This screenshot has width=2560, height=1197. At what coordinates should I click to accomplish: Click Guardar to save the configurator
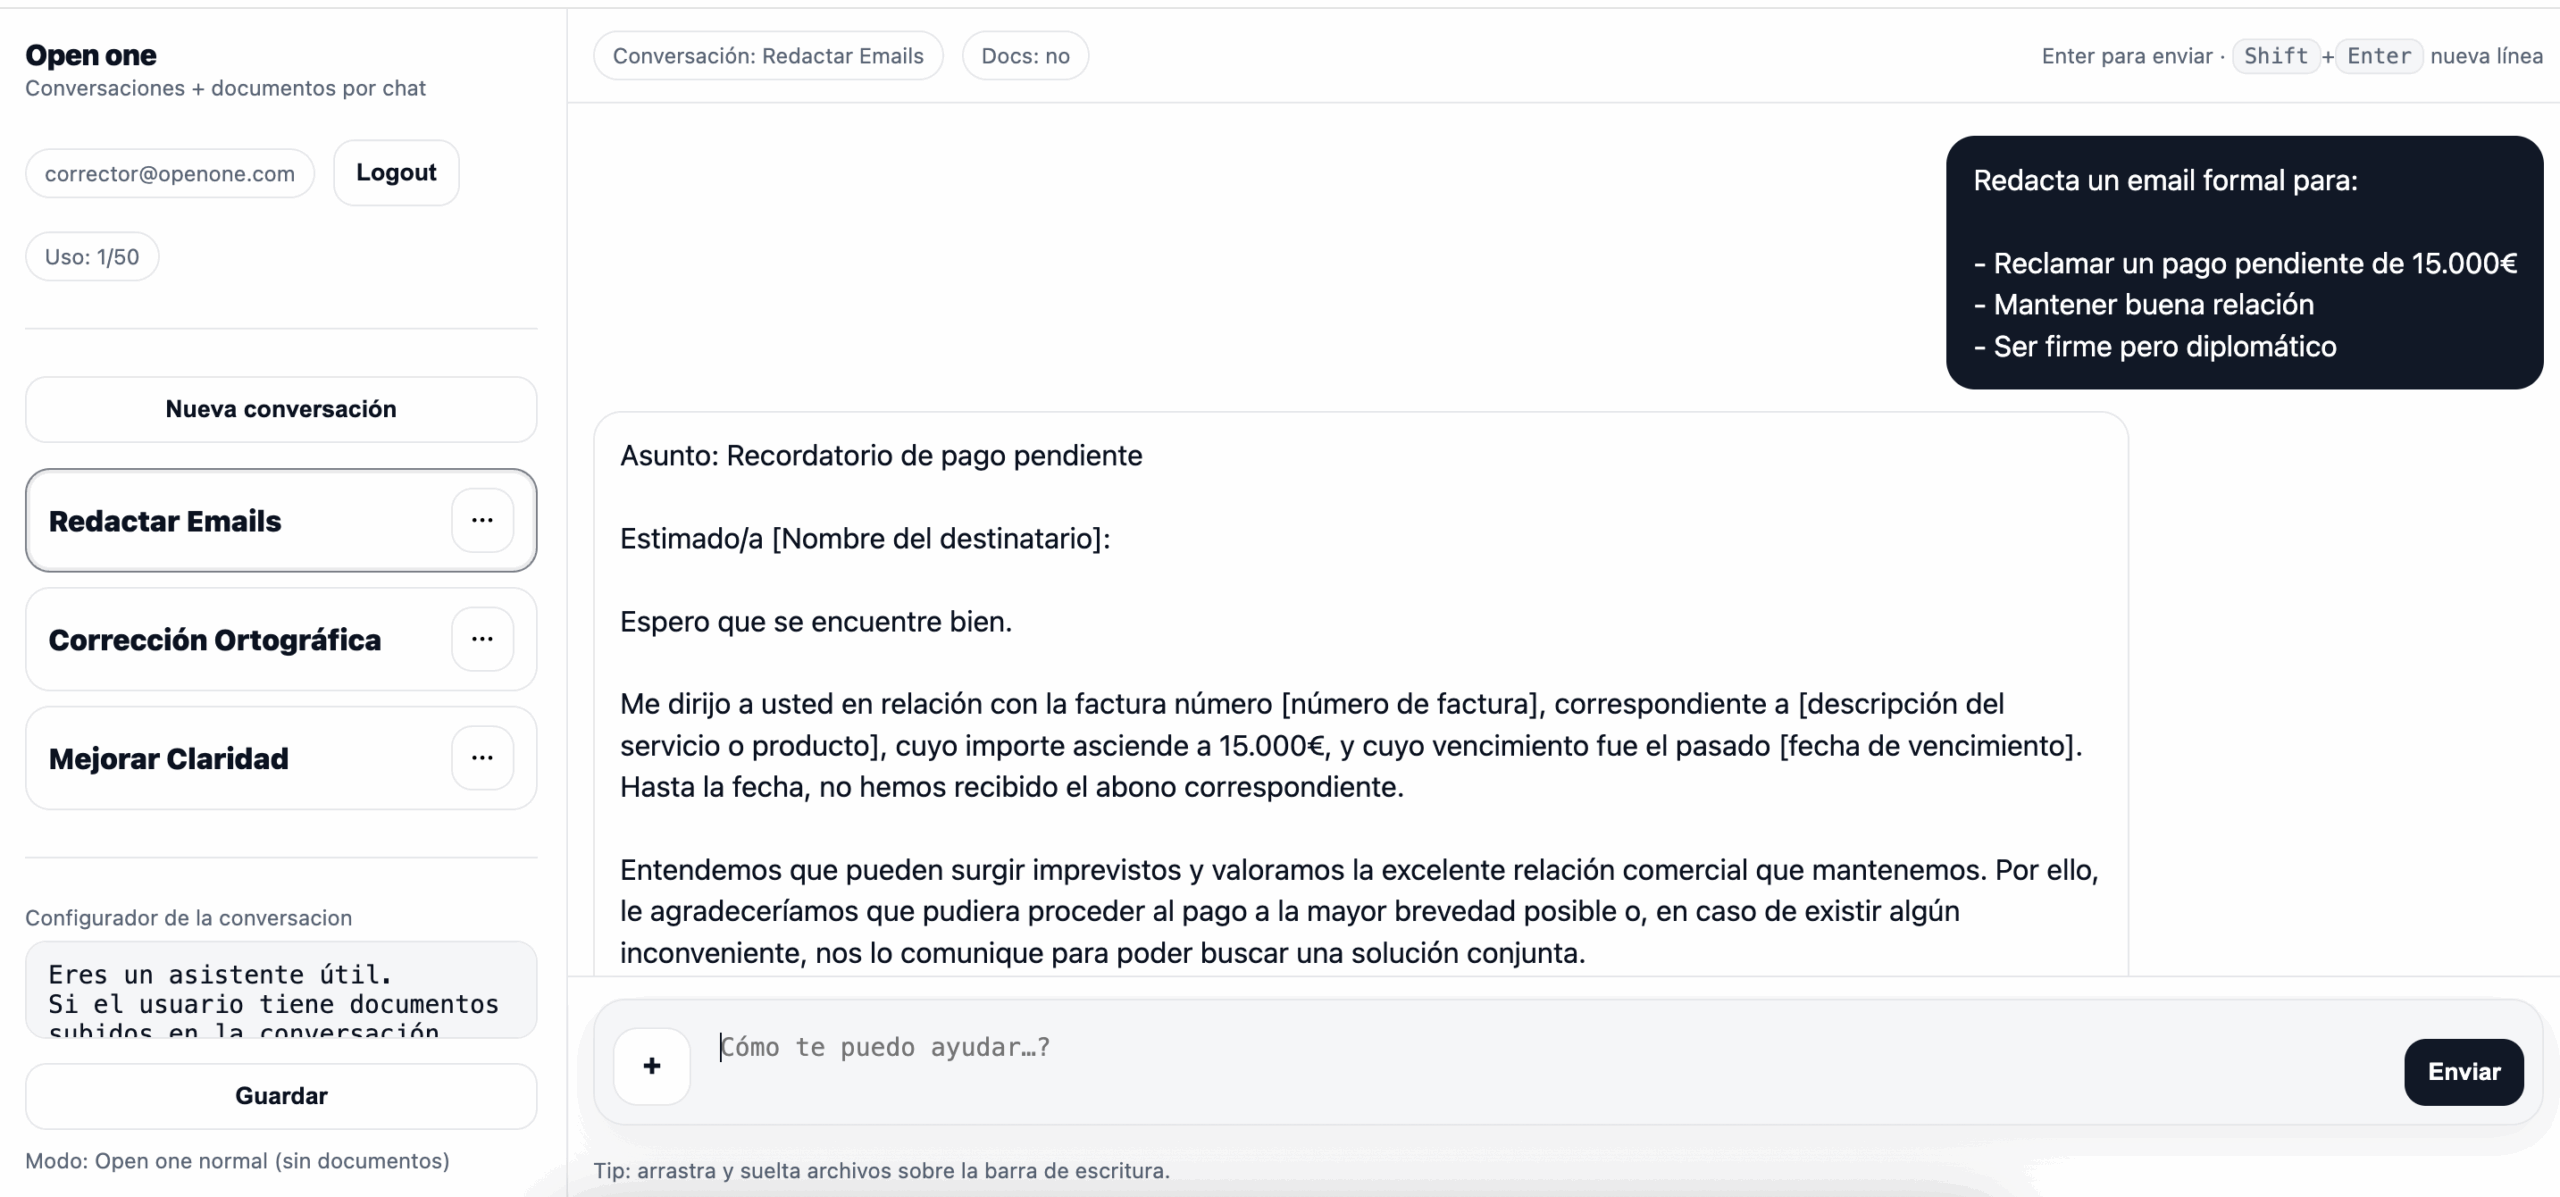(x=281, y=1096)
